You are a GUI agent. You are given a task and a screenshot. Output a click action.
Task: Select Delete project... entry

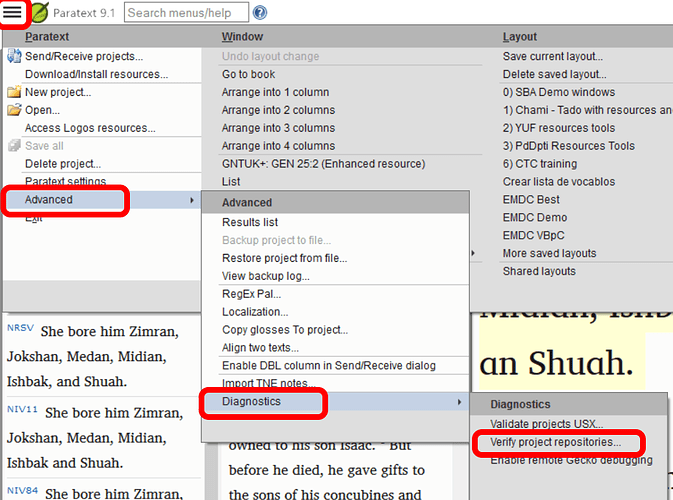63,164
